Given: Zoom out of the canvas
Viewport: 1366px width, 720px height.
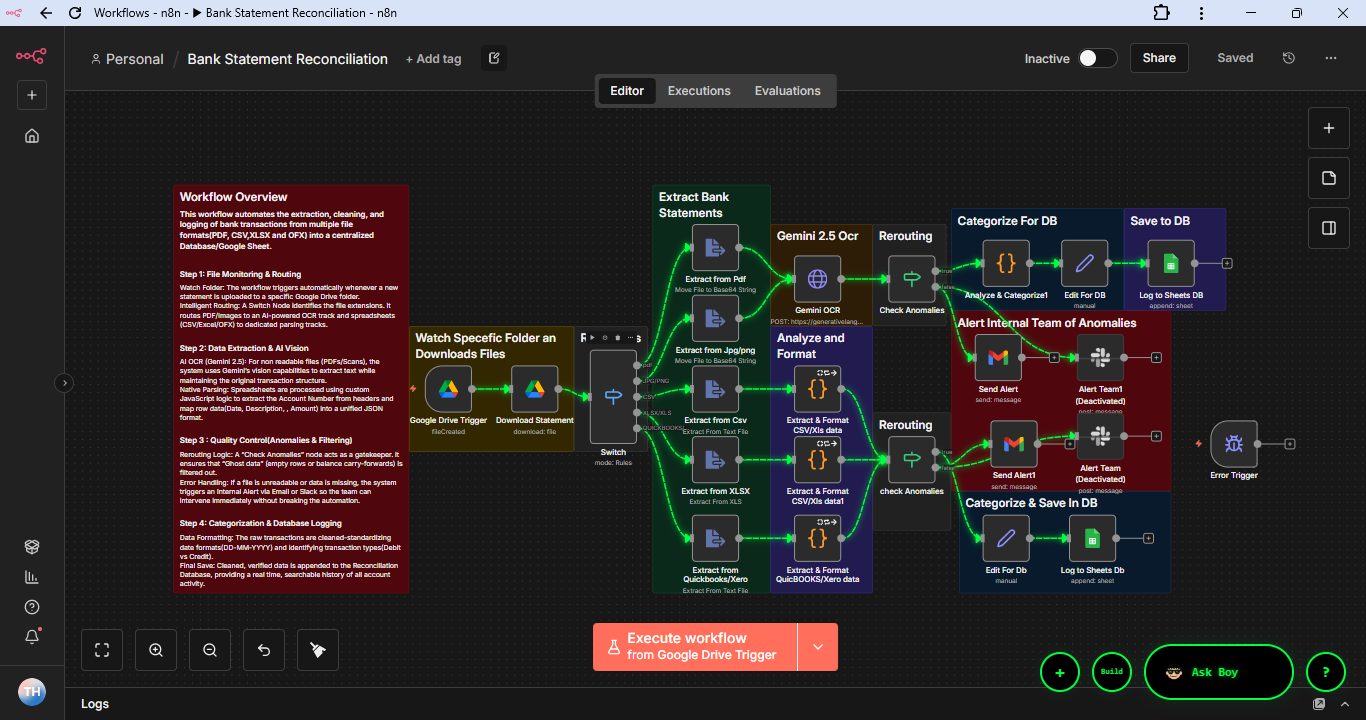Looking at the screenshot, I should (x=210, y=650).
